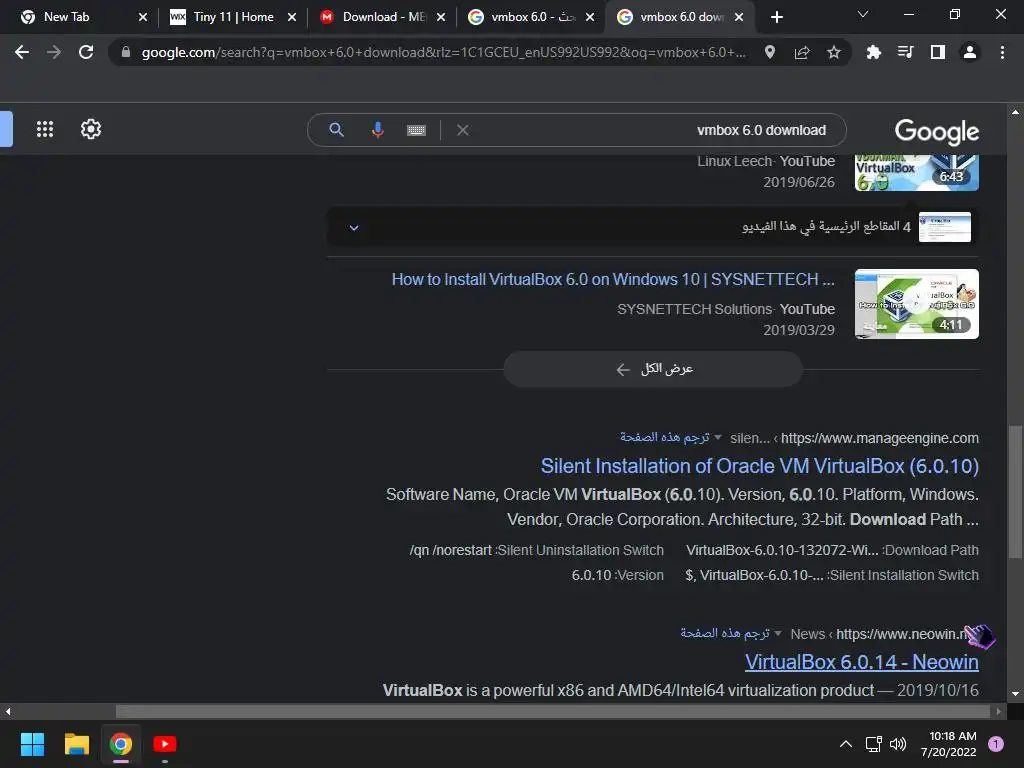The width and height of the screenshot is (1024, 768).
Task: Open the notification count badge
Action: [x=996, y=744]
